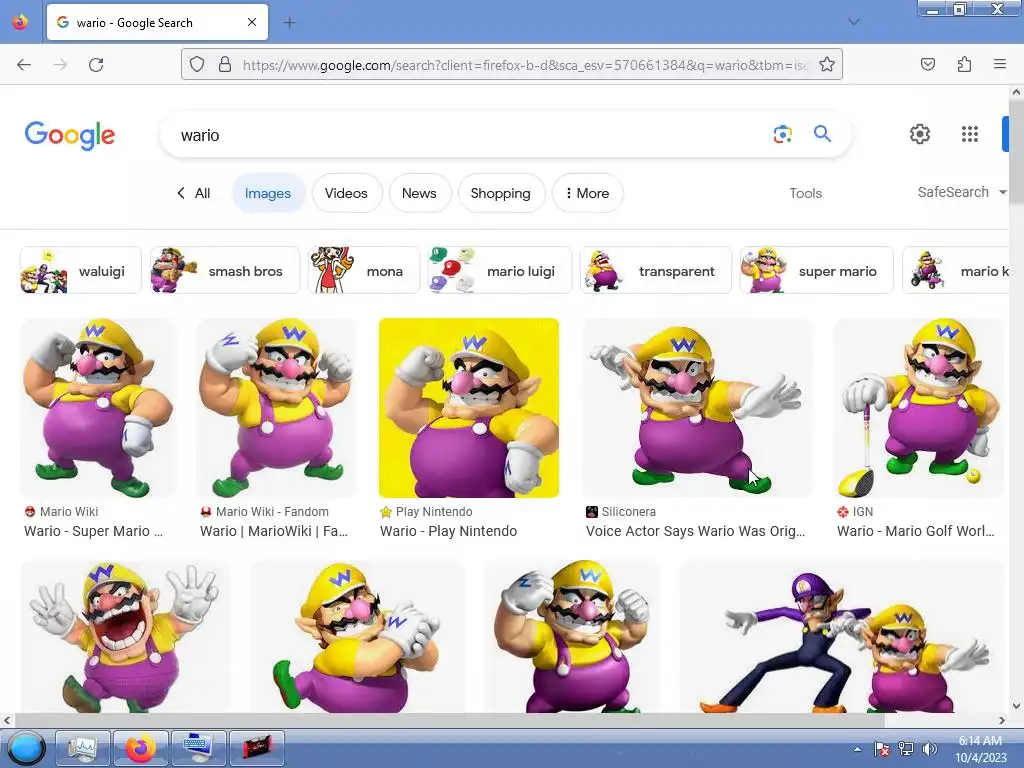Expand the SafeSearch dropdown
1024x768 pixels.
961,192
